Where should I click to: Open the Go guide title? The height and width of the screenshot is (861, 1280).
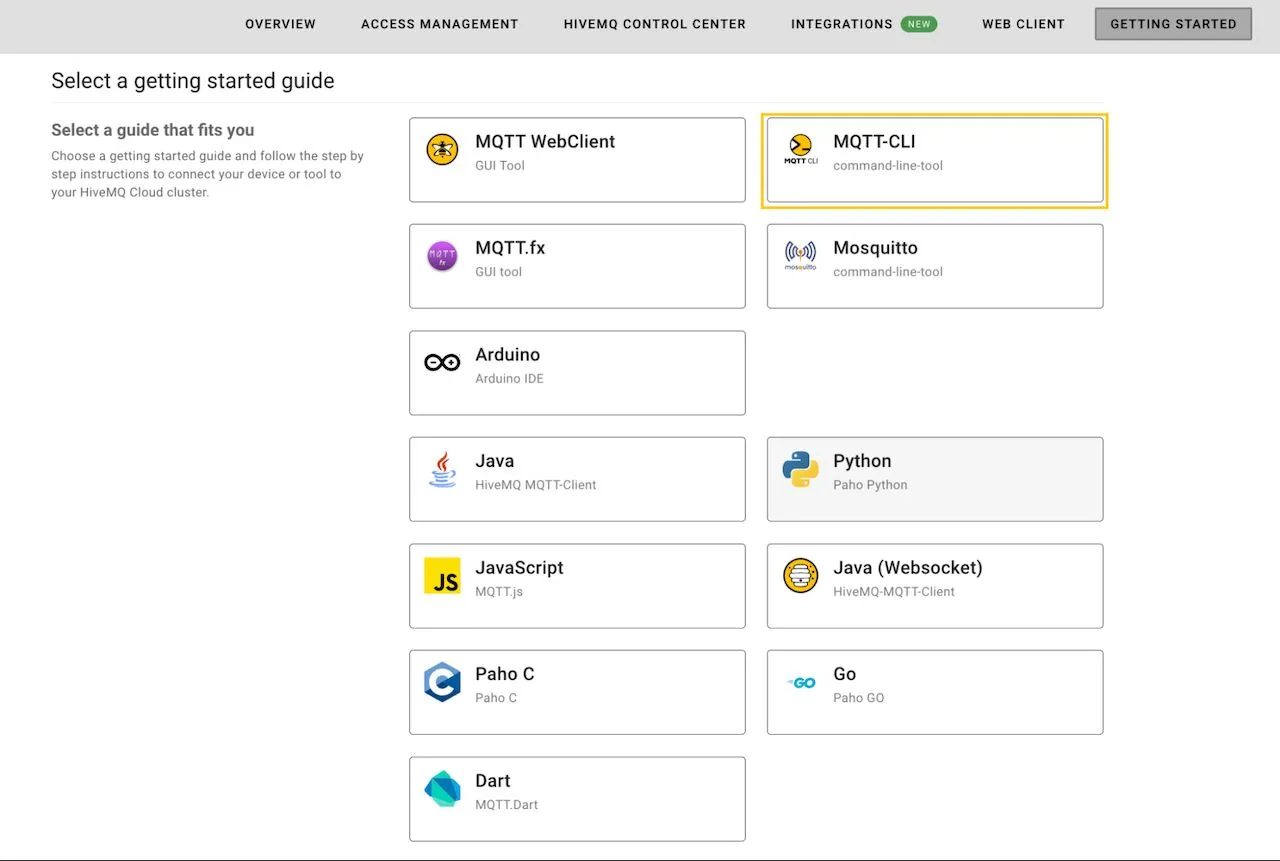[844, 674]
